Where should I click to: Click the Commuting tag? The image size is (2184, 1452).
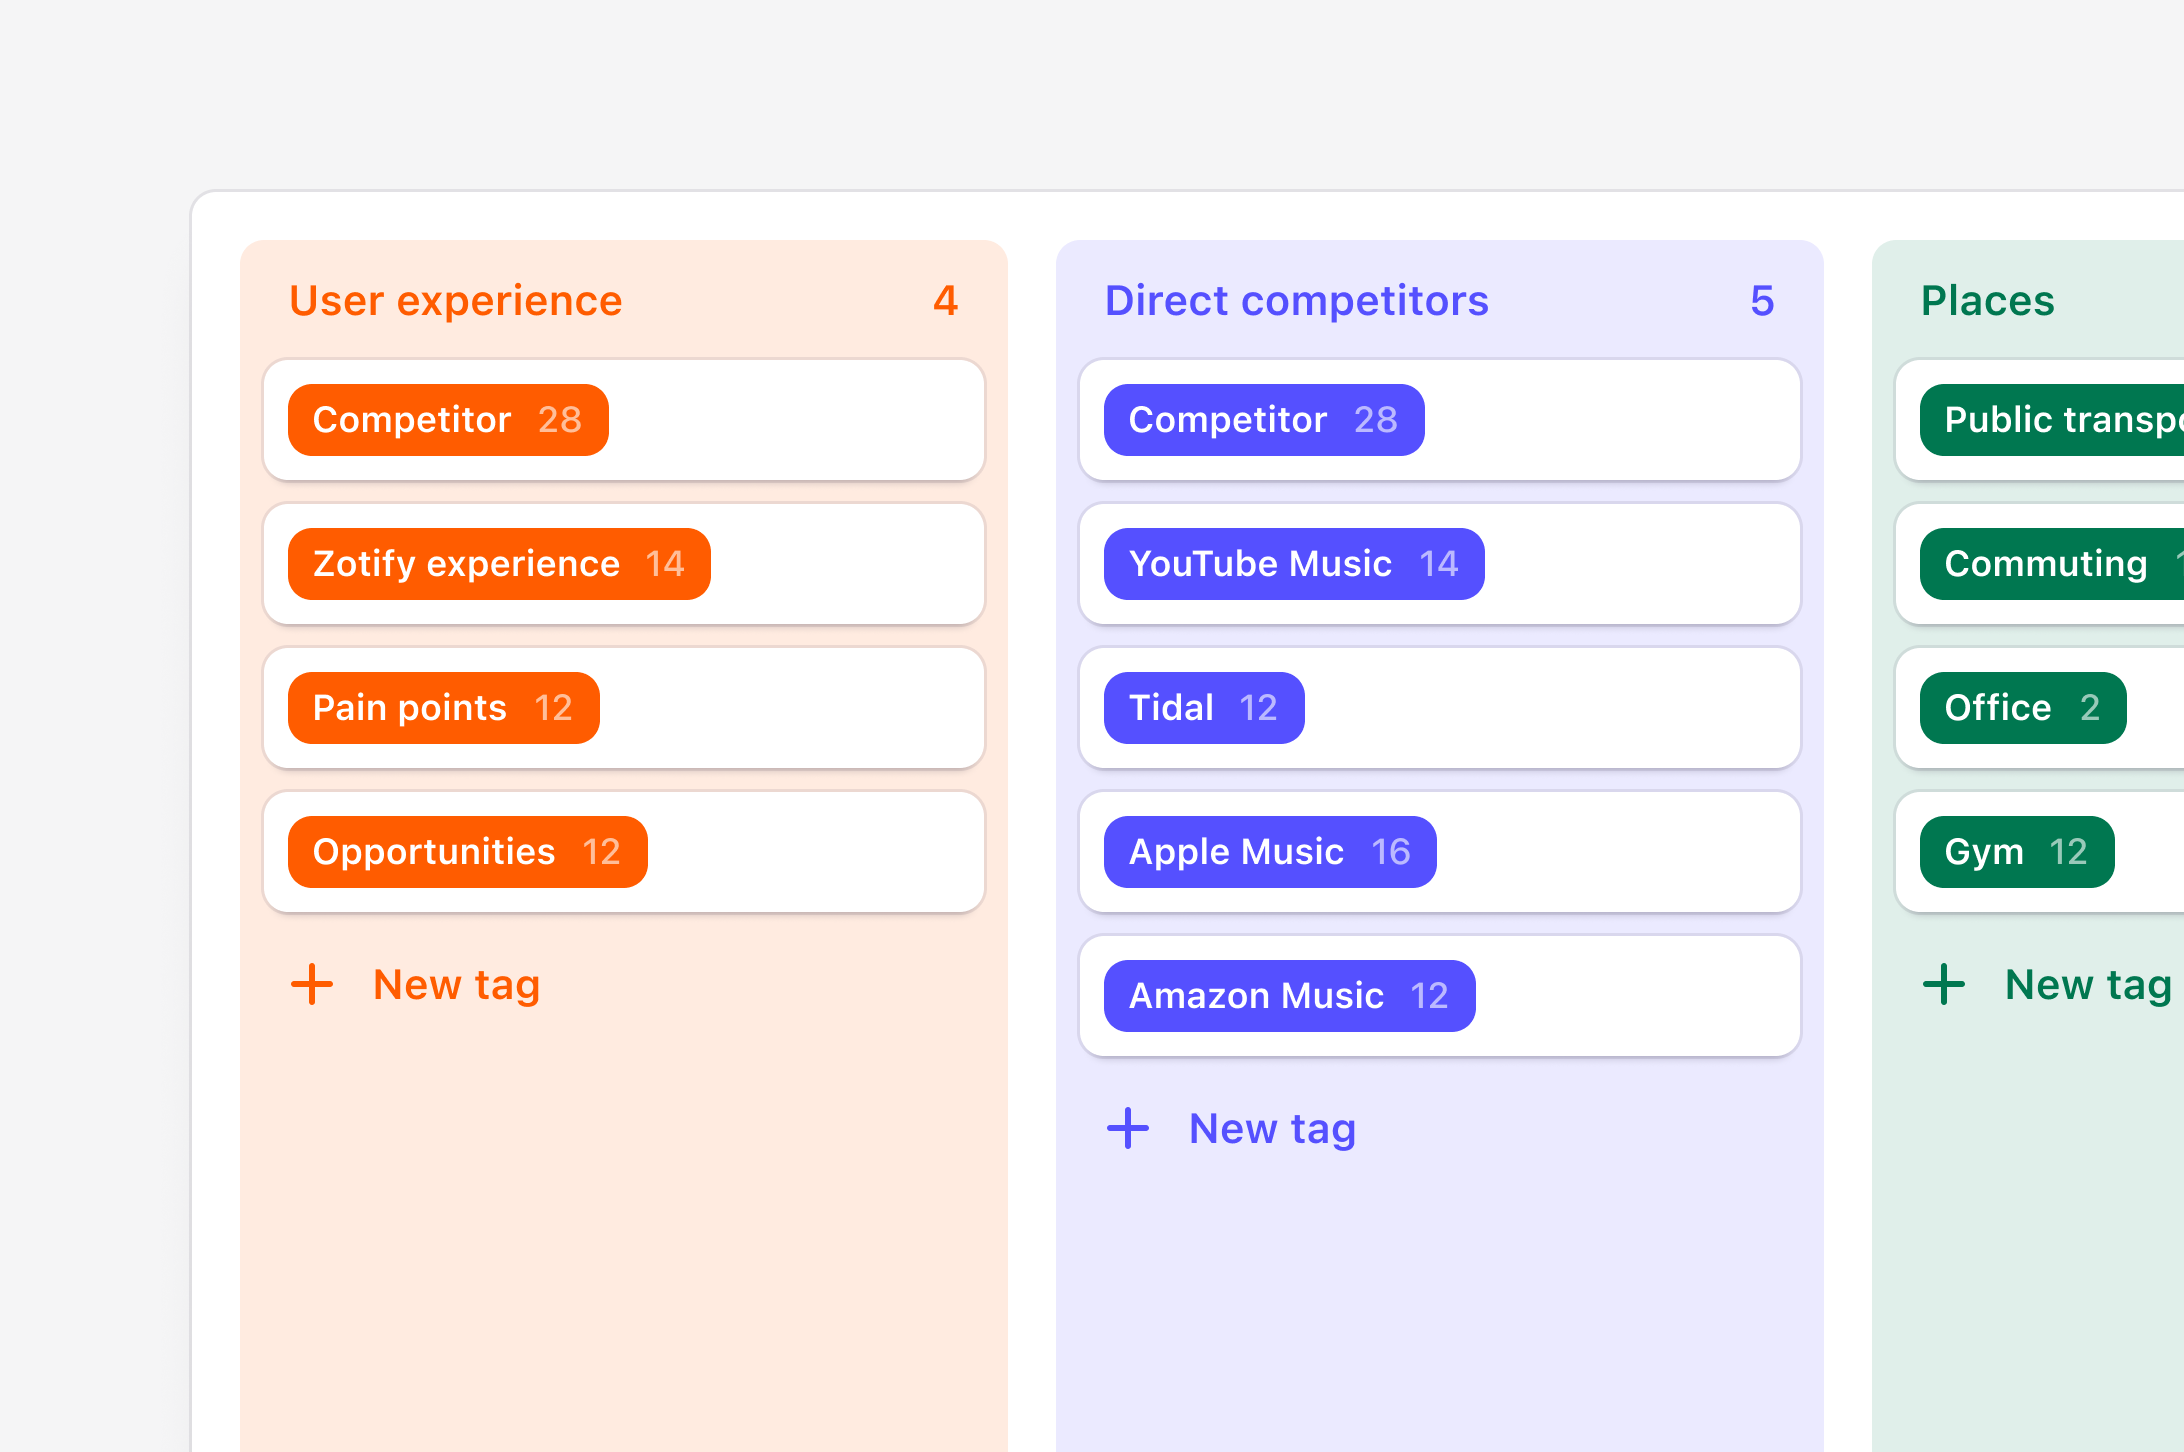point(2048,564)
